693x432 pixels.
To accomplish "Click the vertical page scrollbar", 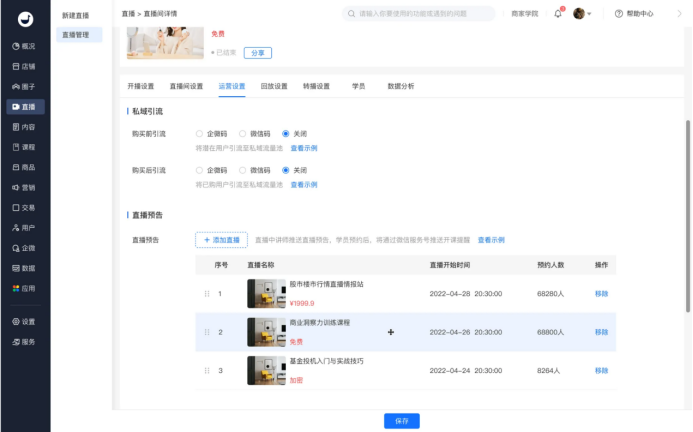I will coord(688,216).
